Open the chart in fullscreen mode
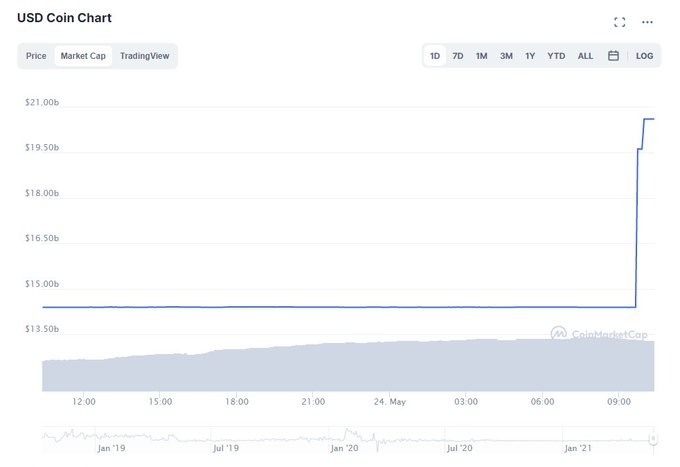The height and width of the screenshot is (467, 680). coord(620,22)
